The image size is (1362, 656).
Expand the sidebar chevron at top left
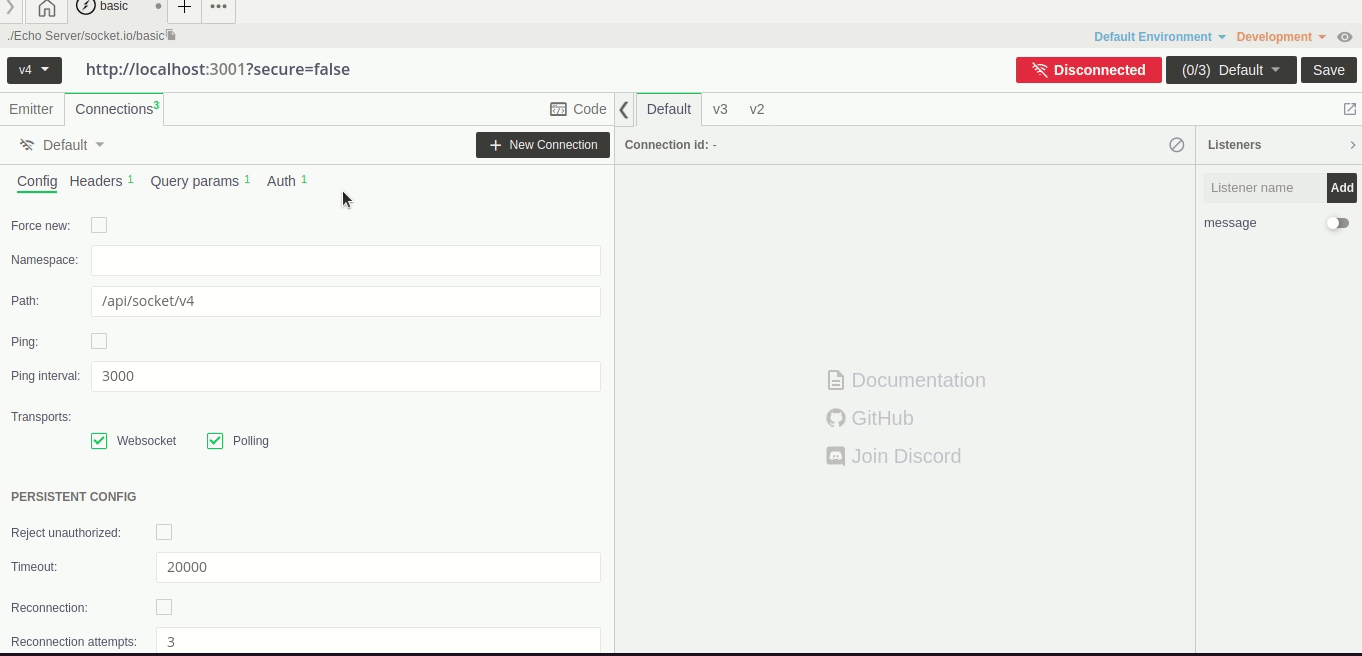point(10,7)
